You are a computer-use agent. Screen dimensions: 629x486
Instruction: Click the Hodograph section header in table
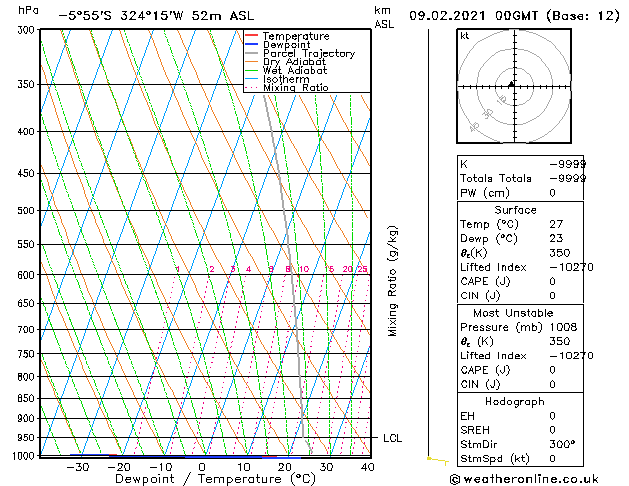pos(515,401)
